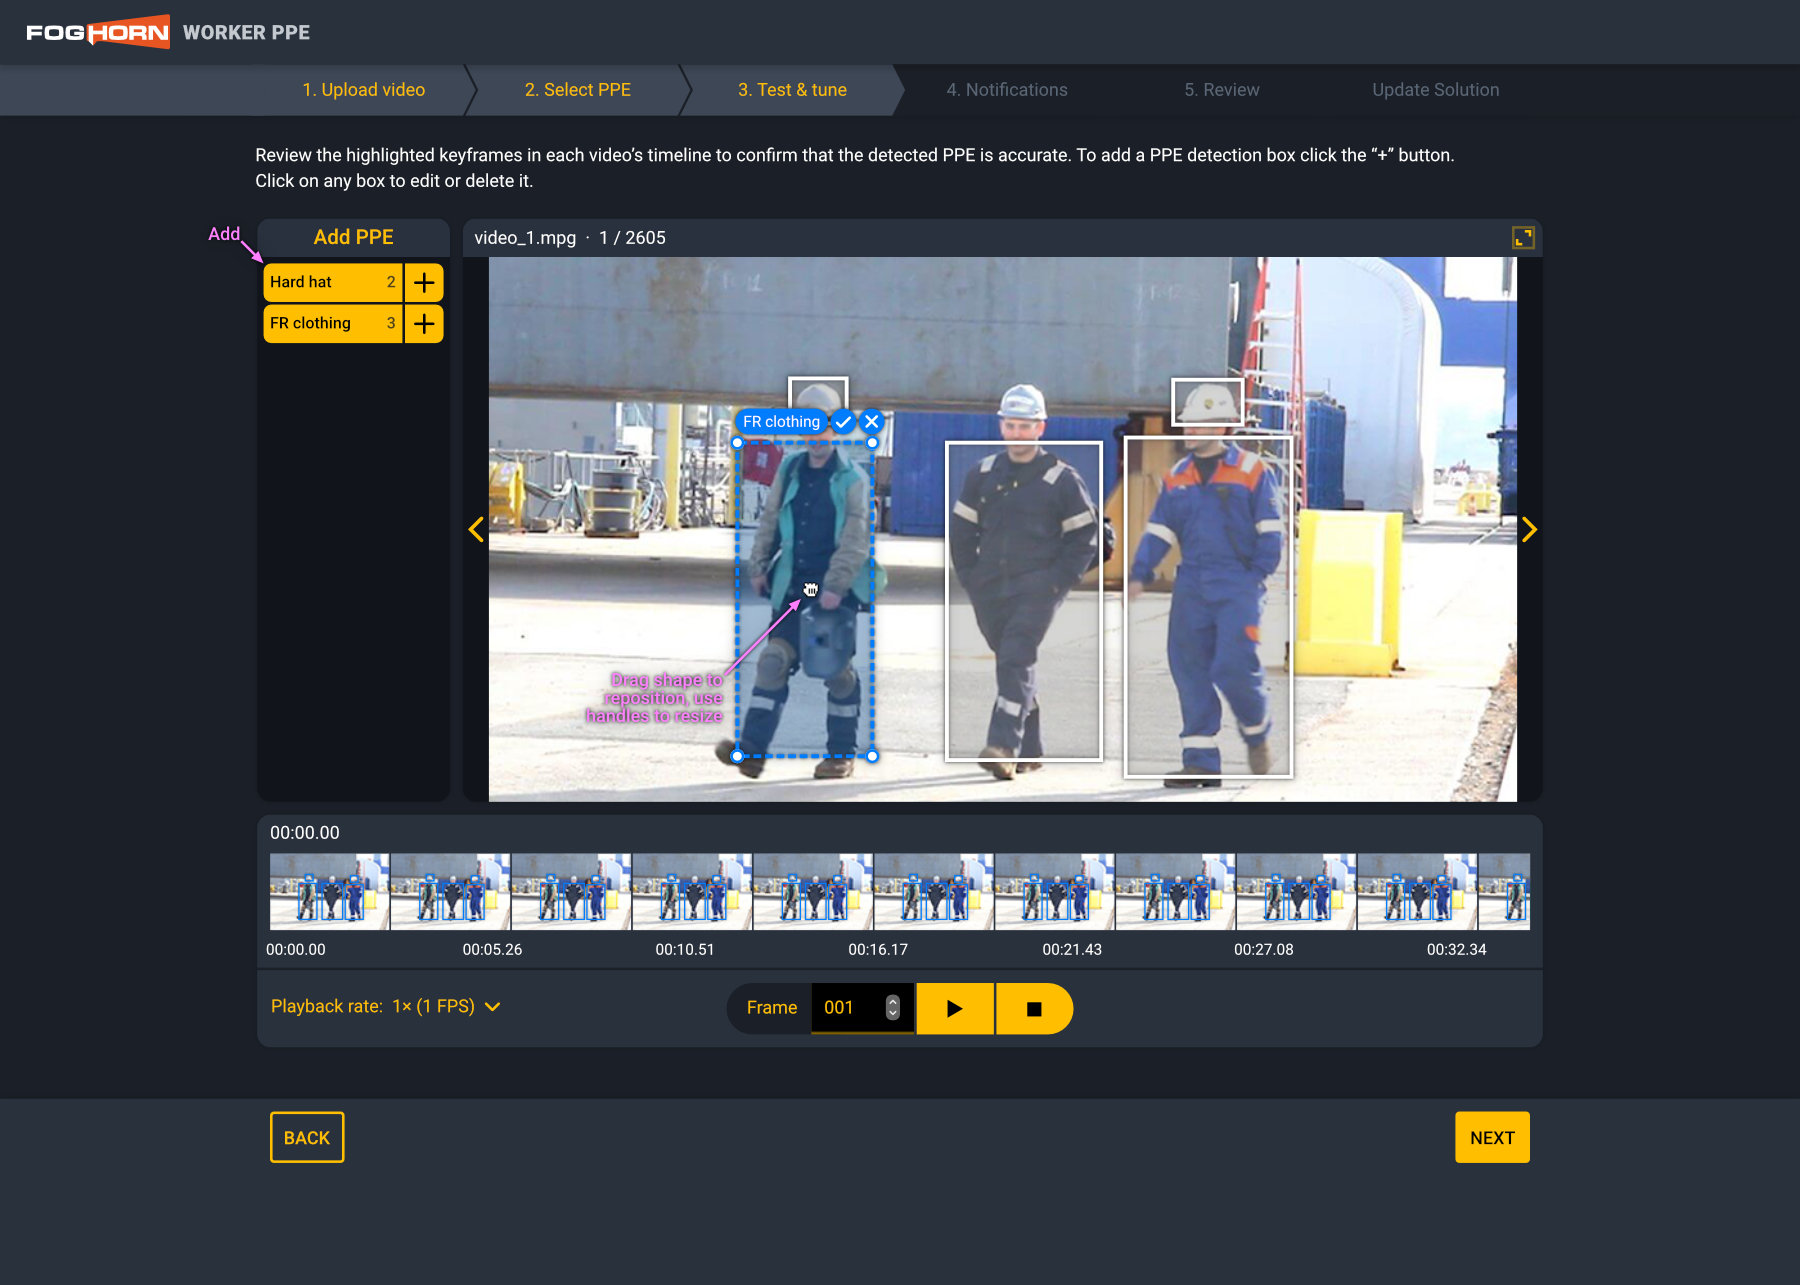The height and width of the screenshot is (1285, 1800).
Task: Add a new Hard hat detection box
Action: click(x=424, y=283)
